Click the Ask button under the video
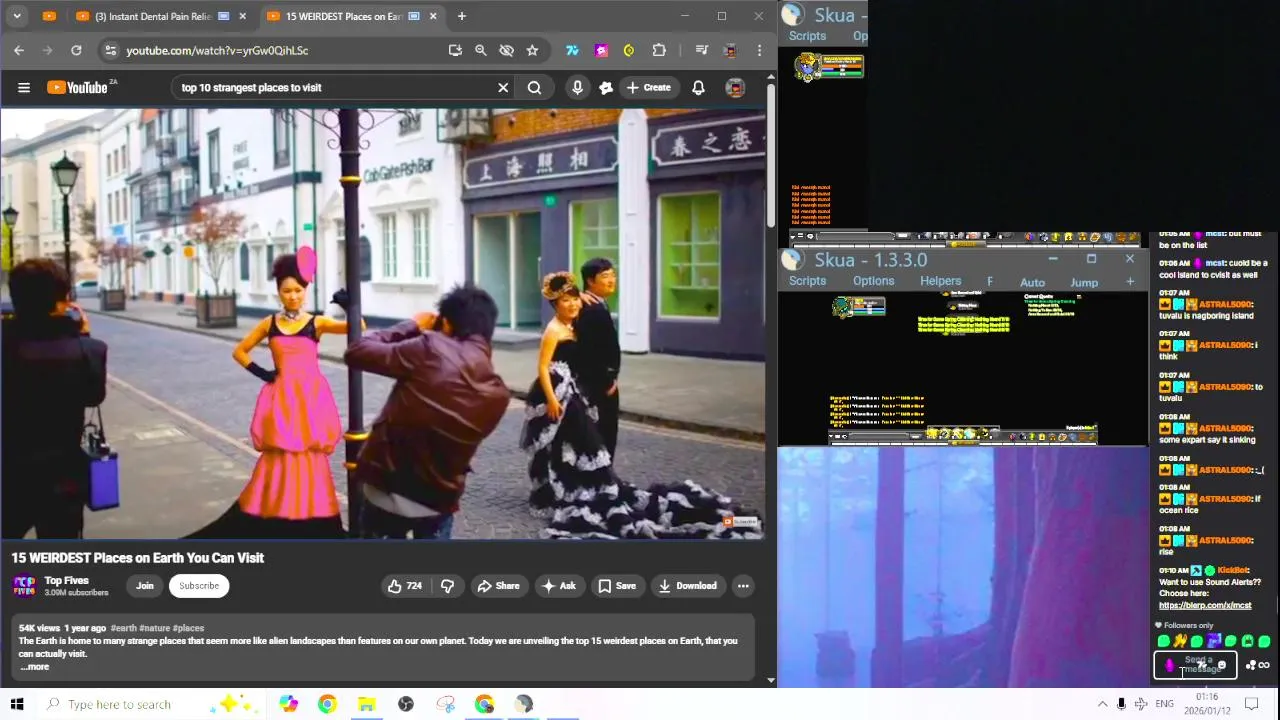 [x=558, y=586]
